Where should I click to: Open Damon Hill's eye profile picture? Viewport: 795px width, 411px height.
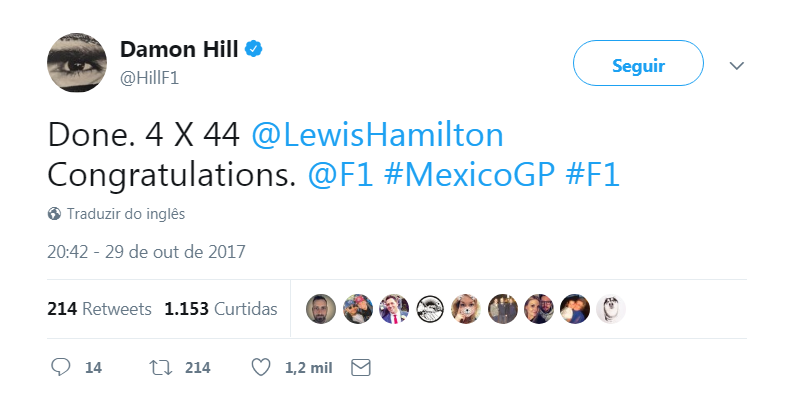pos(77,62)
